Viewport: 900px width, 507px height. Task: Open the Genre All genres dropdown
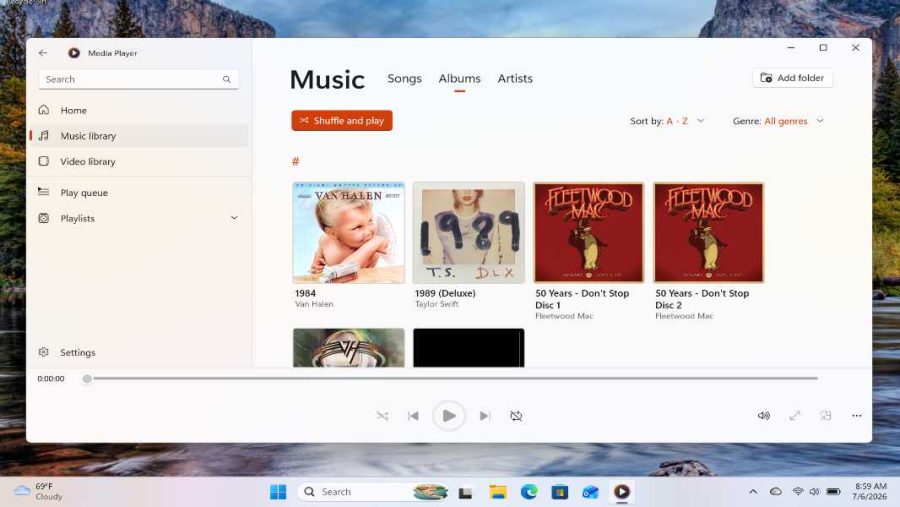coord(778,121)
